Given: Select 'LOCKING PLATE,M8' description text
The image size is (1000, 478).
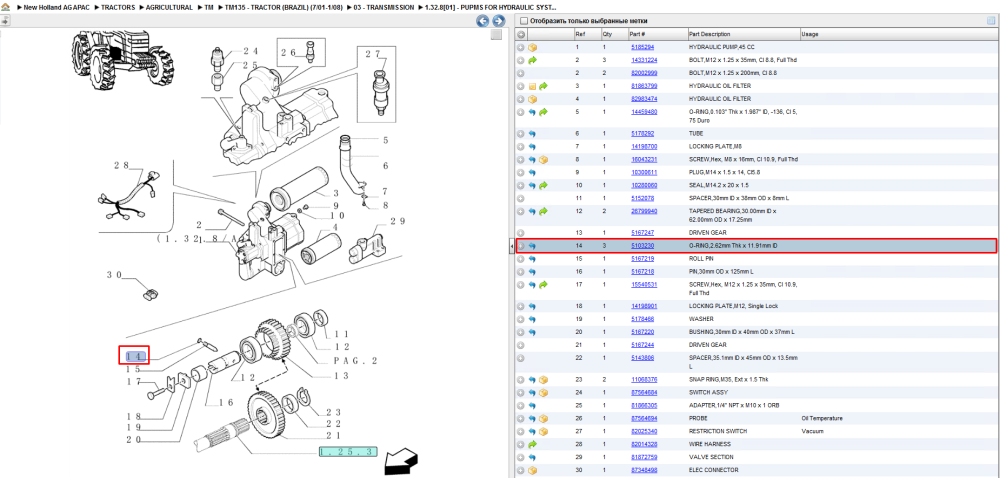Looking at the screenshot, I should (714, 147).
